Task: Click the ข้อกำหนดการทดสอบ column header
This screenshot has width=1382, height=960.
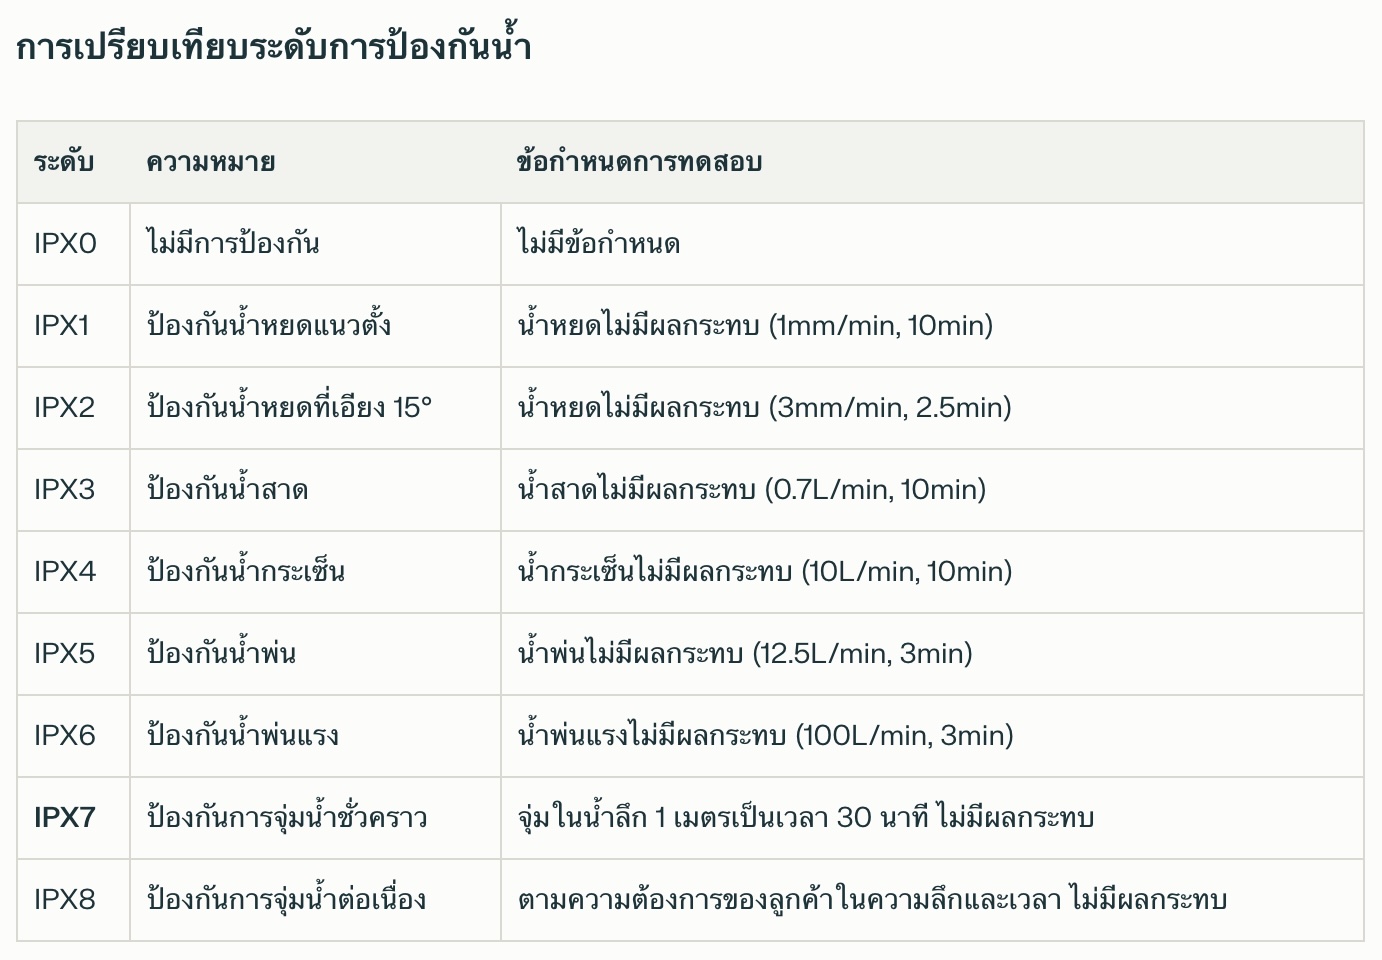Action: pos(639,162)
